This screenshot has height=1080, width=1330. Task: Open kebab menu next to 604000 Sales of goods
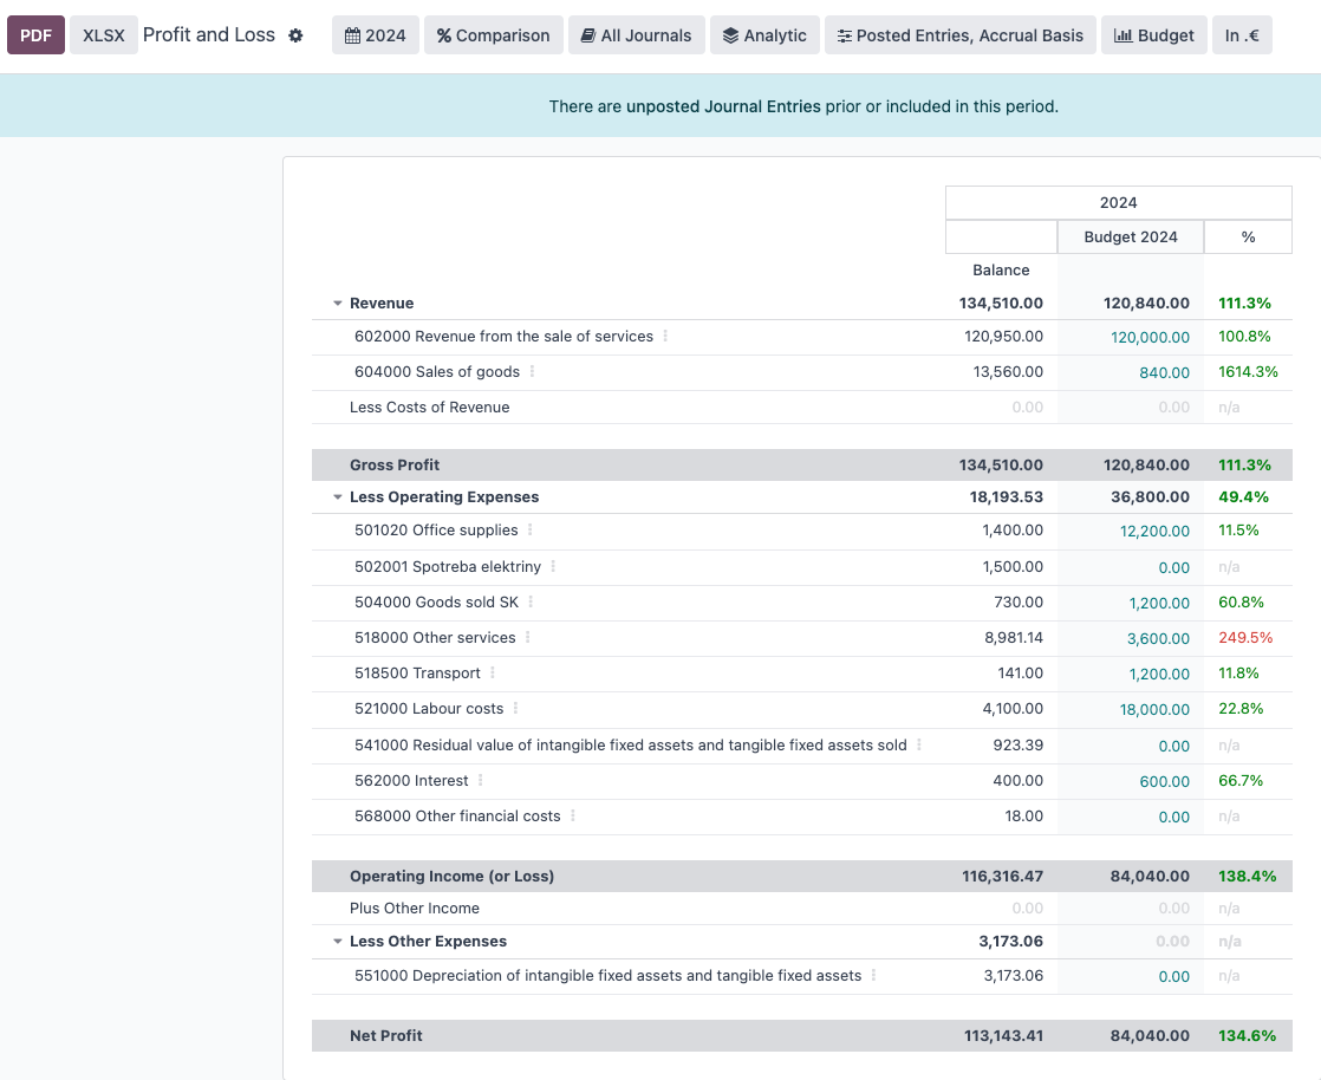(x=532, y=372)
